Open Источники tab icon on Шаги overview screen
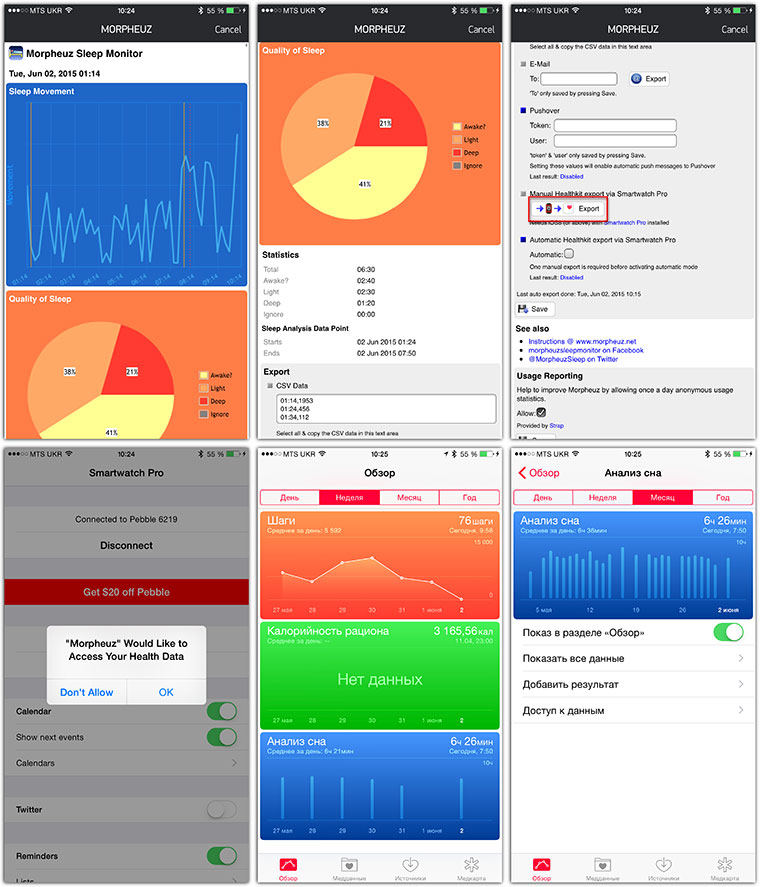The width and height of the screenshot is (760, 887). (x=410, y=864)
